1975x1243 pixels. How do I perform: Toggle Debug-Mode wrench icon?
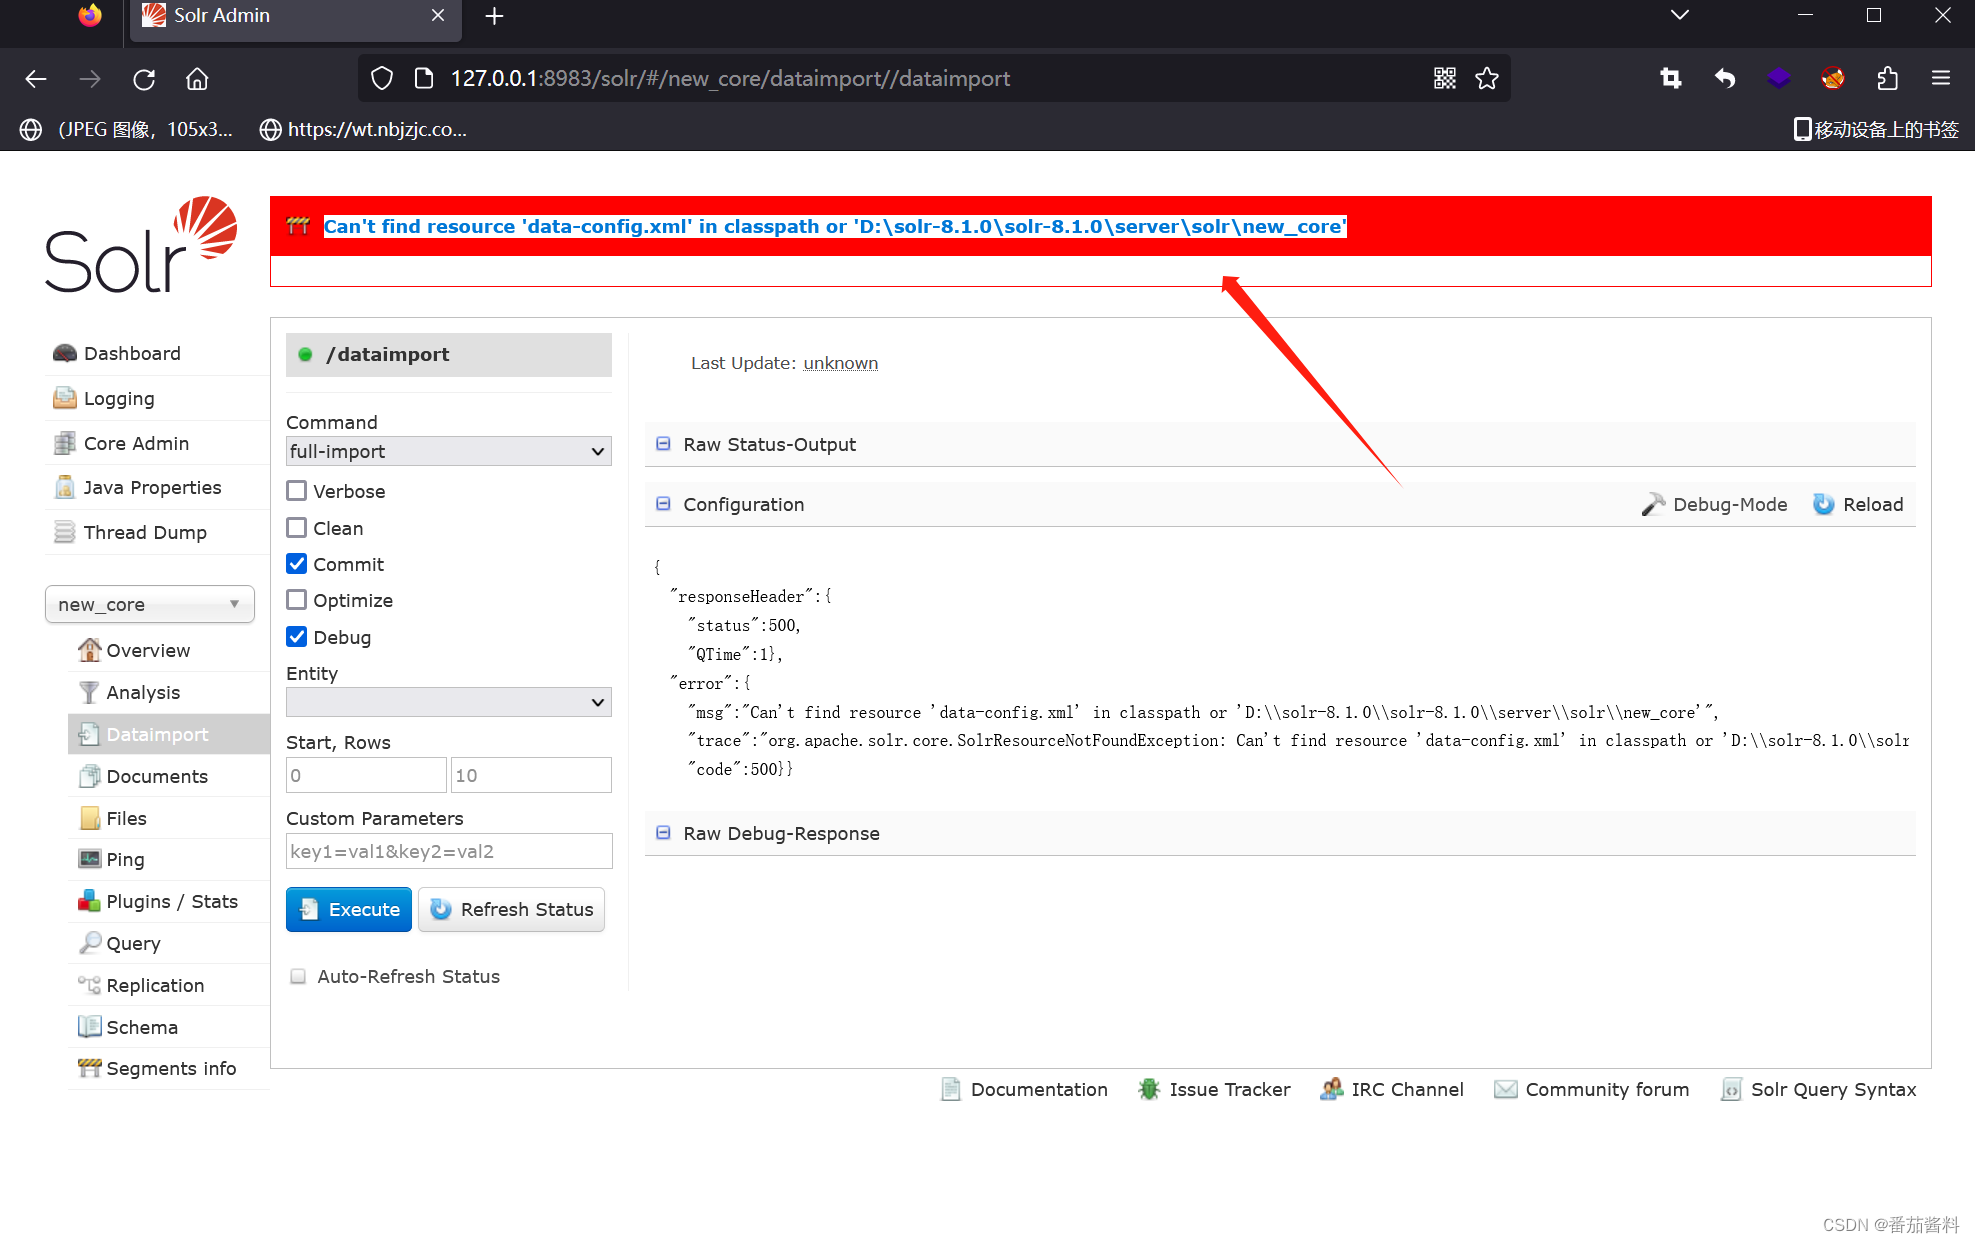(x=1653, y=504)
